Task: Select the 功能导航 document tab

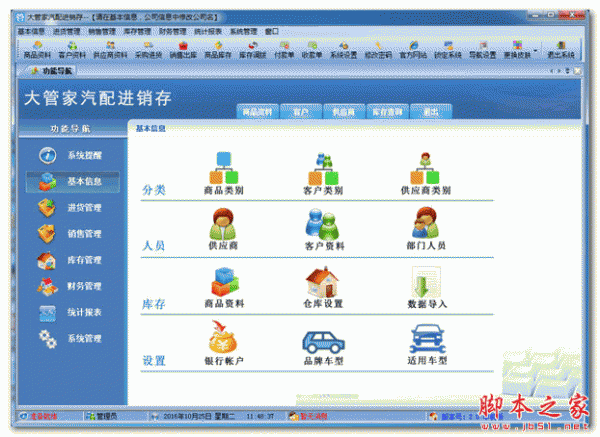Action: coord(52,71)
